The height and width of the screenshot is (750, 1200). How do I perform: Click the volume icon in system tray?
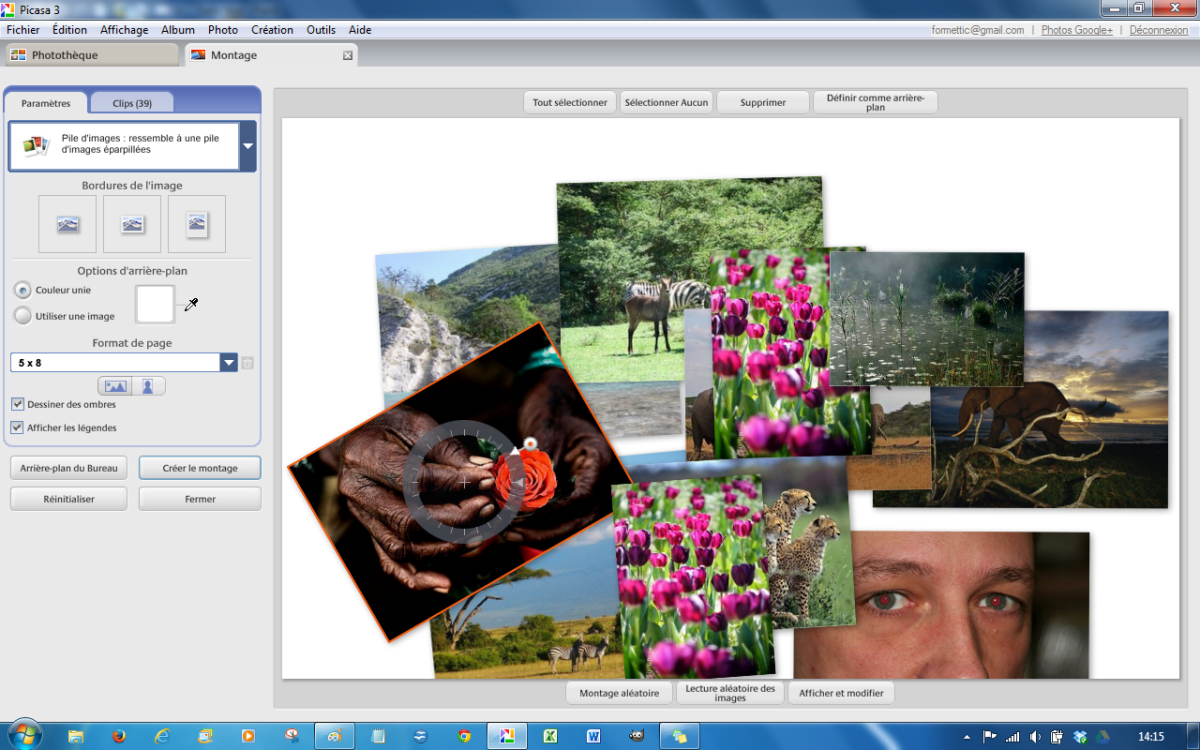pyautogui.click(x=1035, y=737)
